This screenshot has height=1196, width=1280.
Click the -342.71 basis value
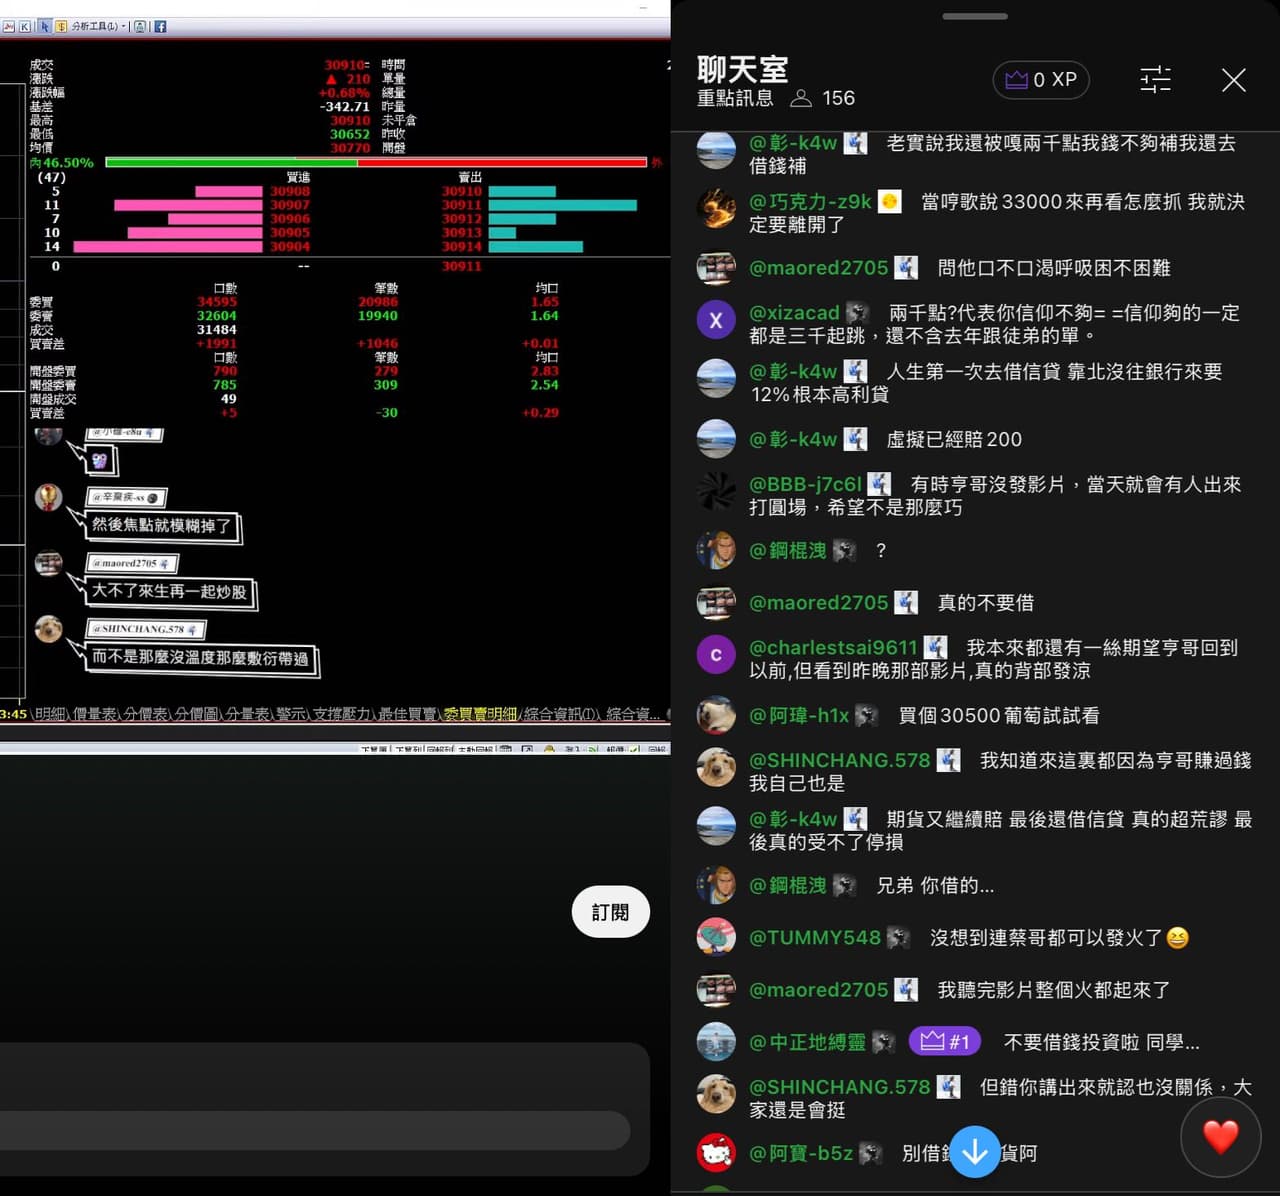(345, 106)
